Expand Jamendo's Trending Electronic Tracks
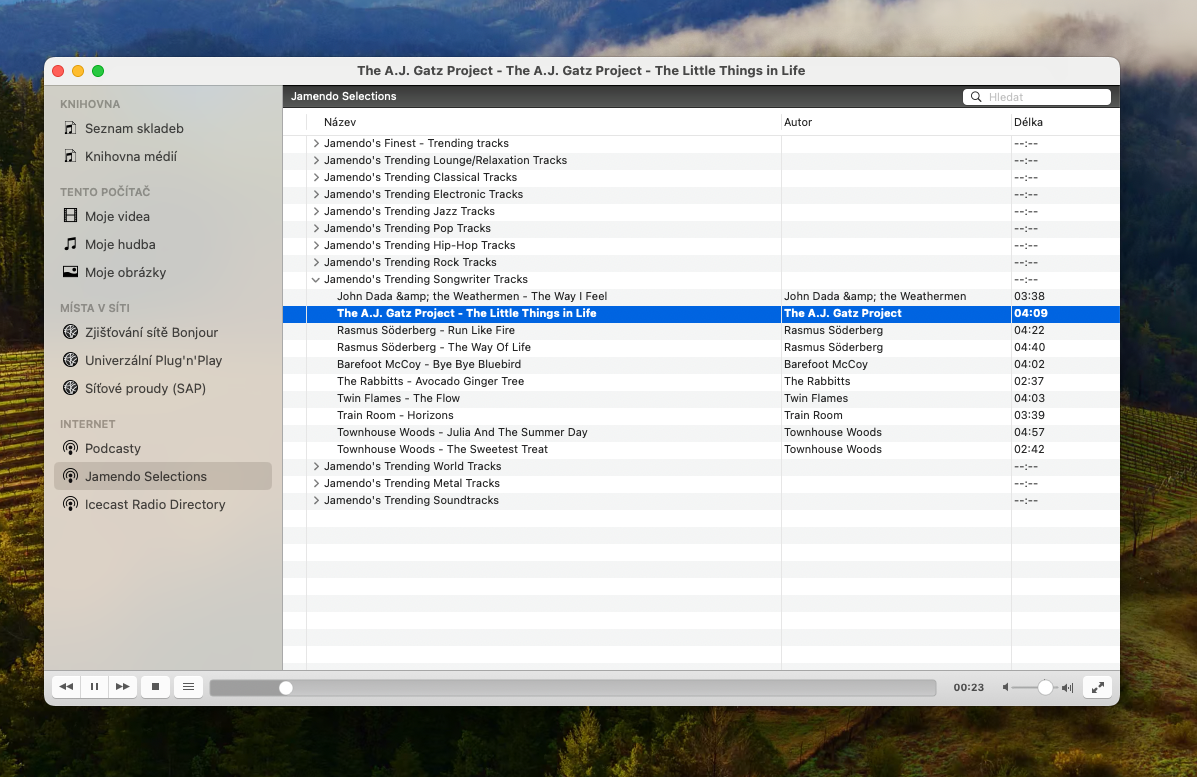Viewport: 1197px width, 777px height. click(316, 195)
